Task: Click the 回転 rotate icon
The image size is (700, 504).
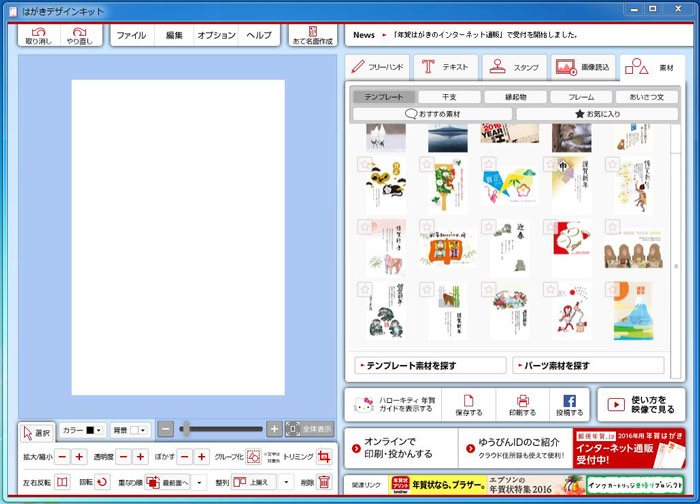Action: 102,482
